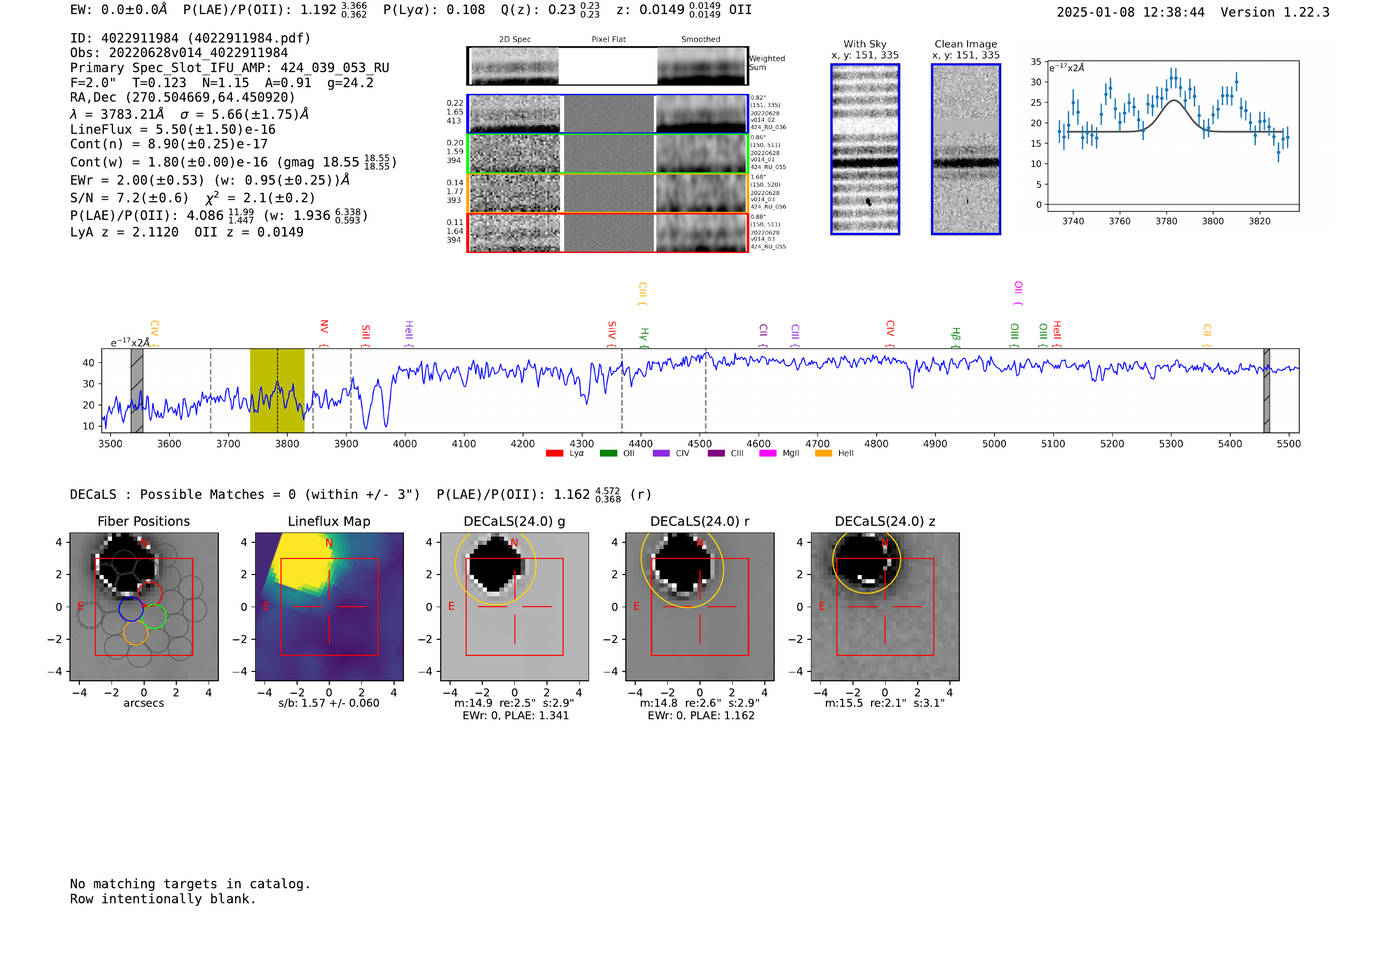Viewport: 1400px width, 953px height.
Task: Click the Obs: 20220628v014_4022911984 line
Action: tap(179, 53)
